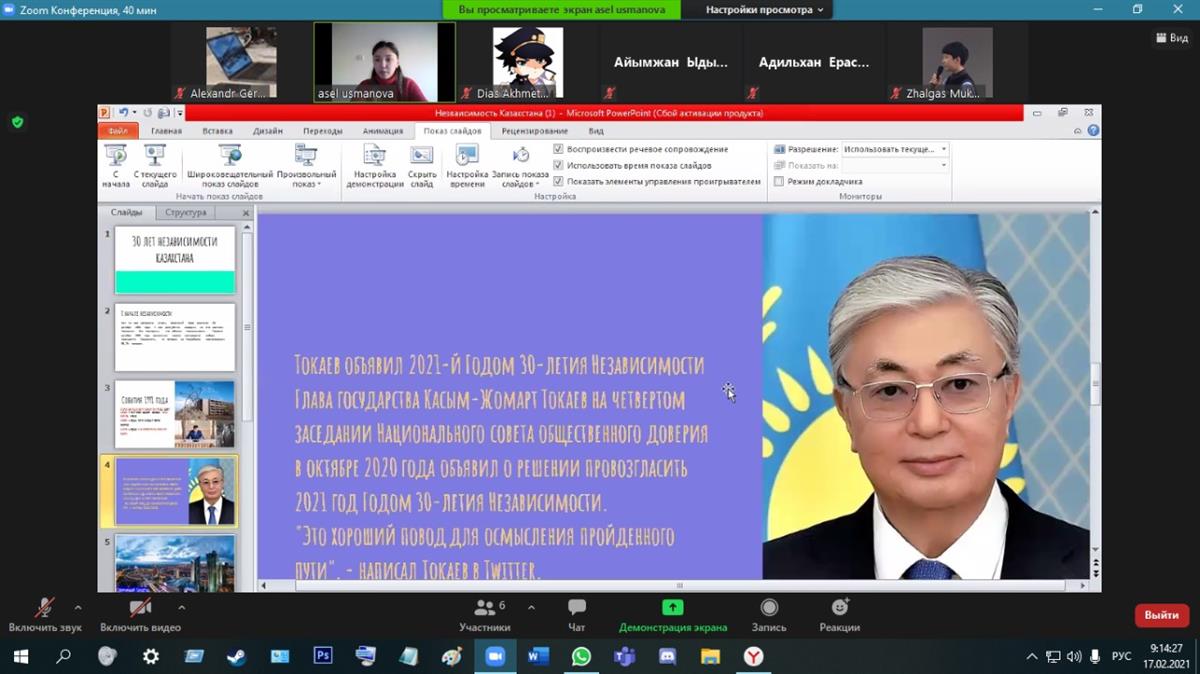Expand audio options arrow beside microphone
Viewport: 1200px width, 674px height.
78,607
